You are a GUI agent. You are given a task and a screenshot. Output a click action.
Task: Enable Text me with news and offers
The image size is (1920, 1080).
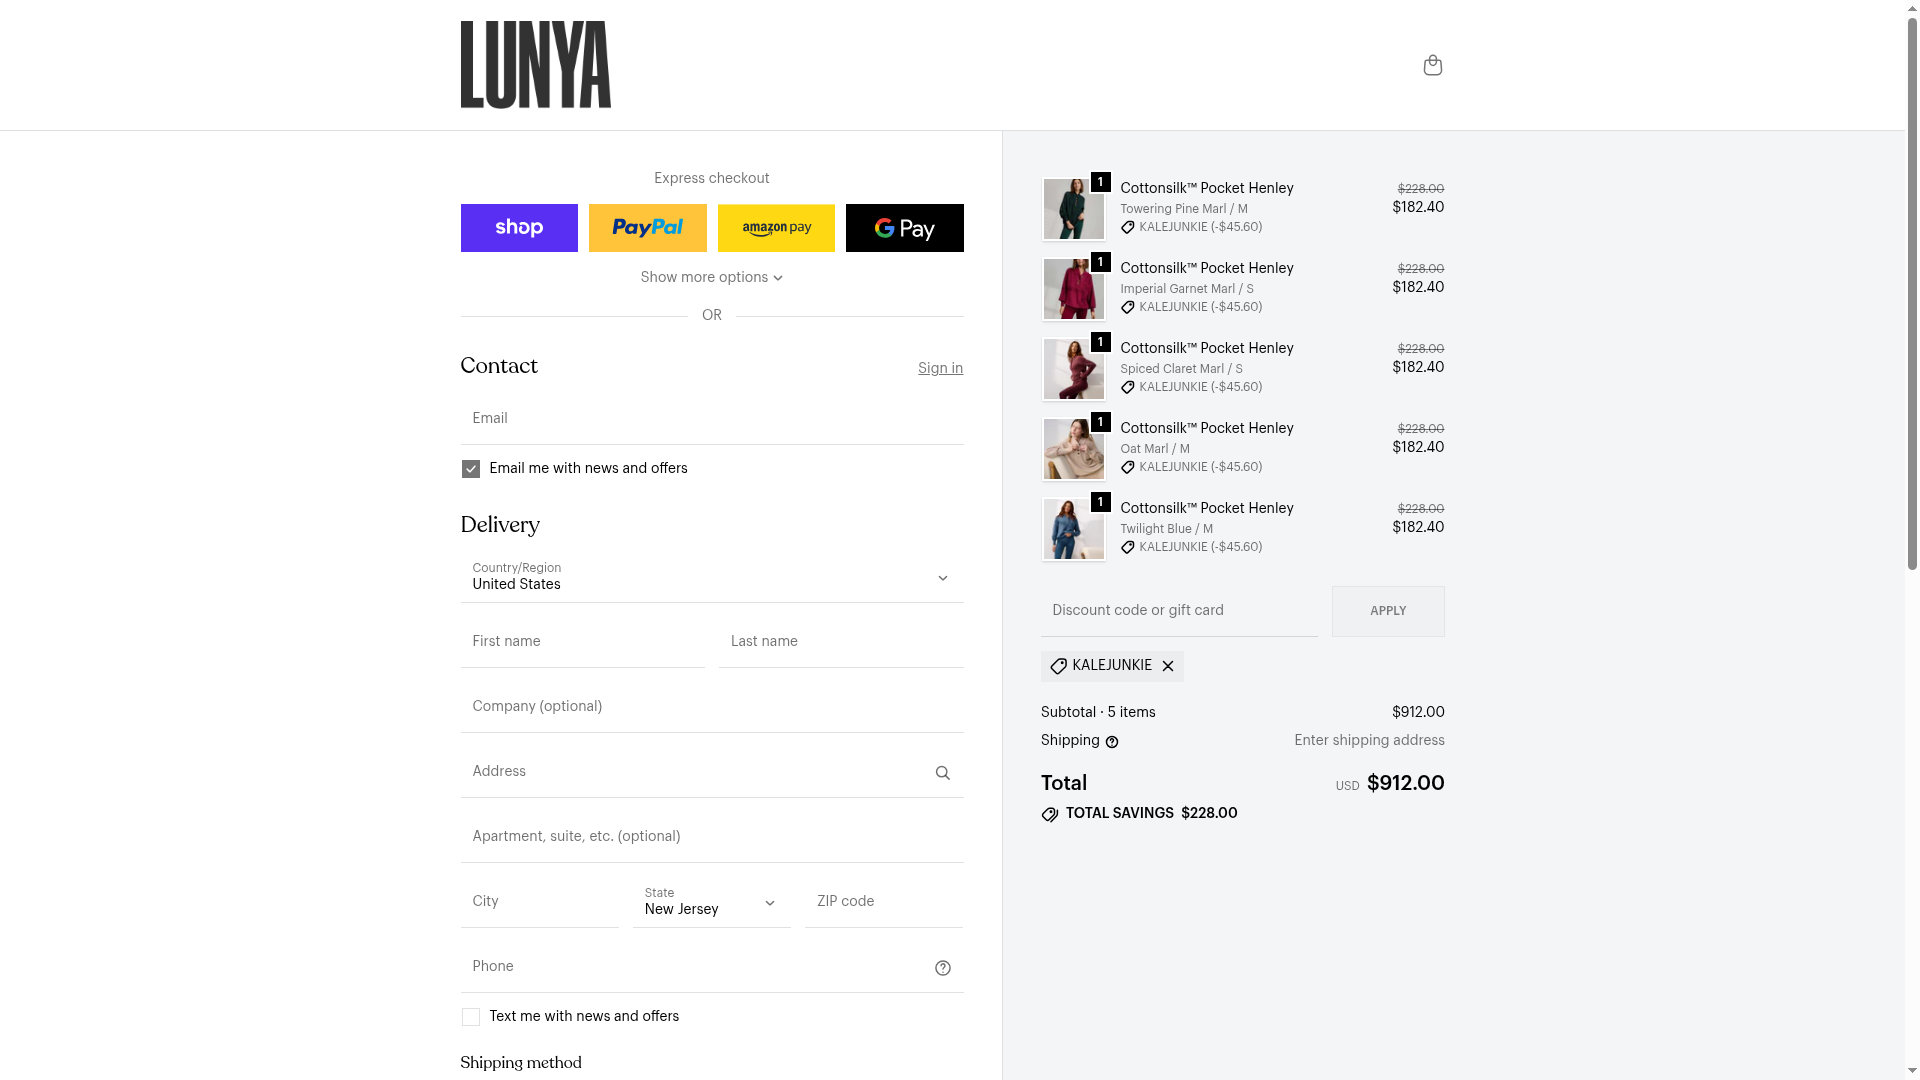470,1017
